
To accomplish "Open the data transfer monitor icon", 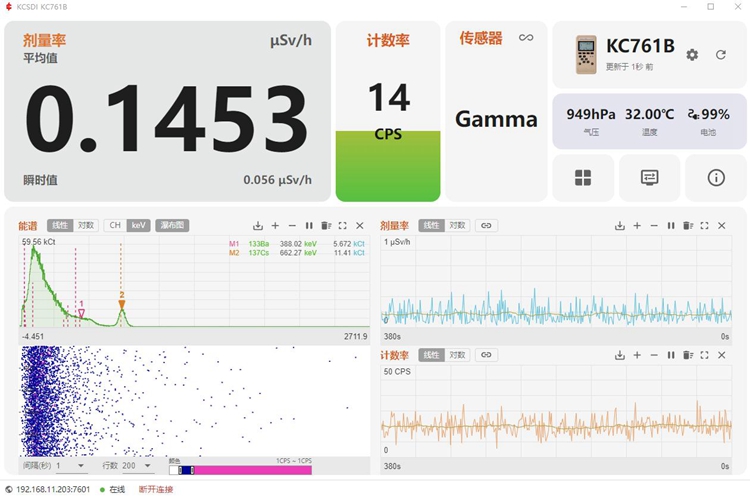I will (649, 178).
